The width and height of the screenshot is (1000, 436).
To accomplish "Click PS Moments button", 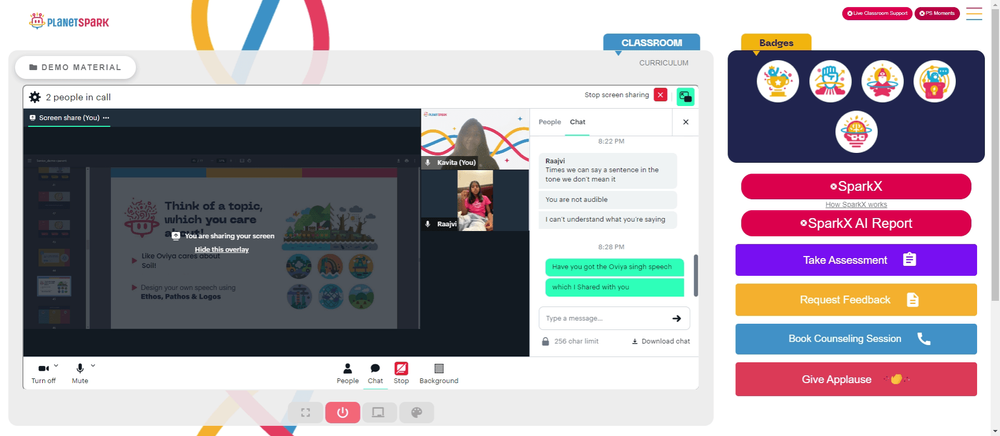I will pyautogui.click(x=937, y=13).
